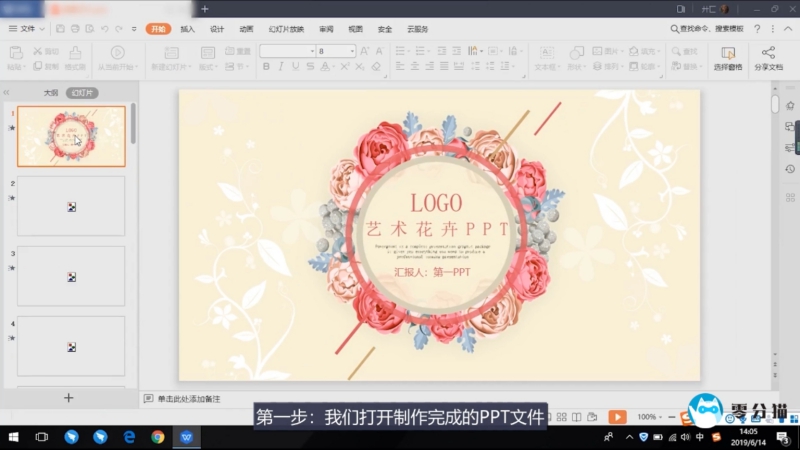The image size is (800, 450).
Task: Click the save icon in quick access toolbar
Action: click(x=59, y=29)
